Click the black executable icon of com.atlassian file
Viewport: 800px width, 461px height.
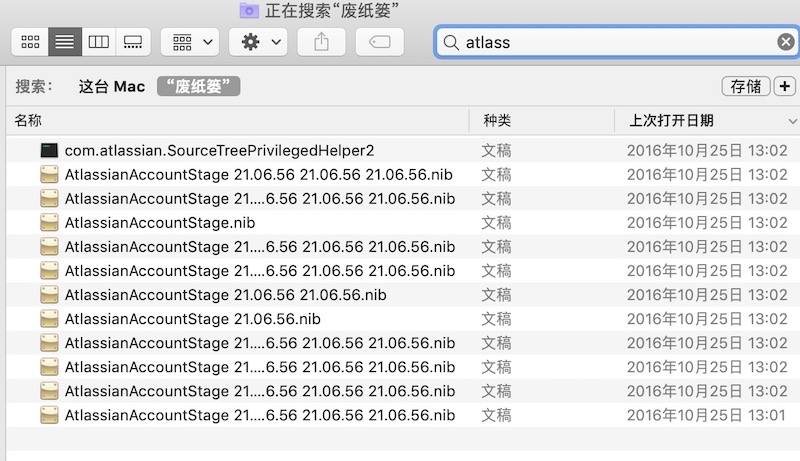point(49,150)
